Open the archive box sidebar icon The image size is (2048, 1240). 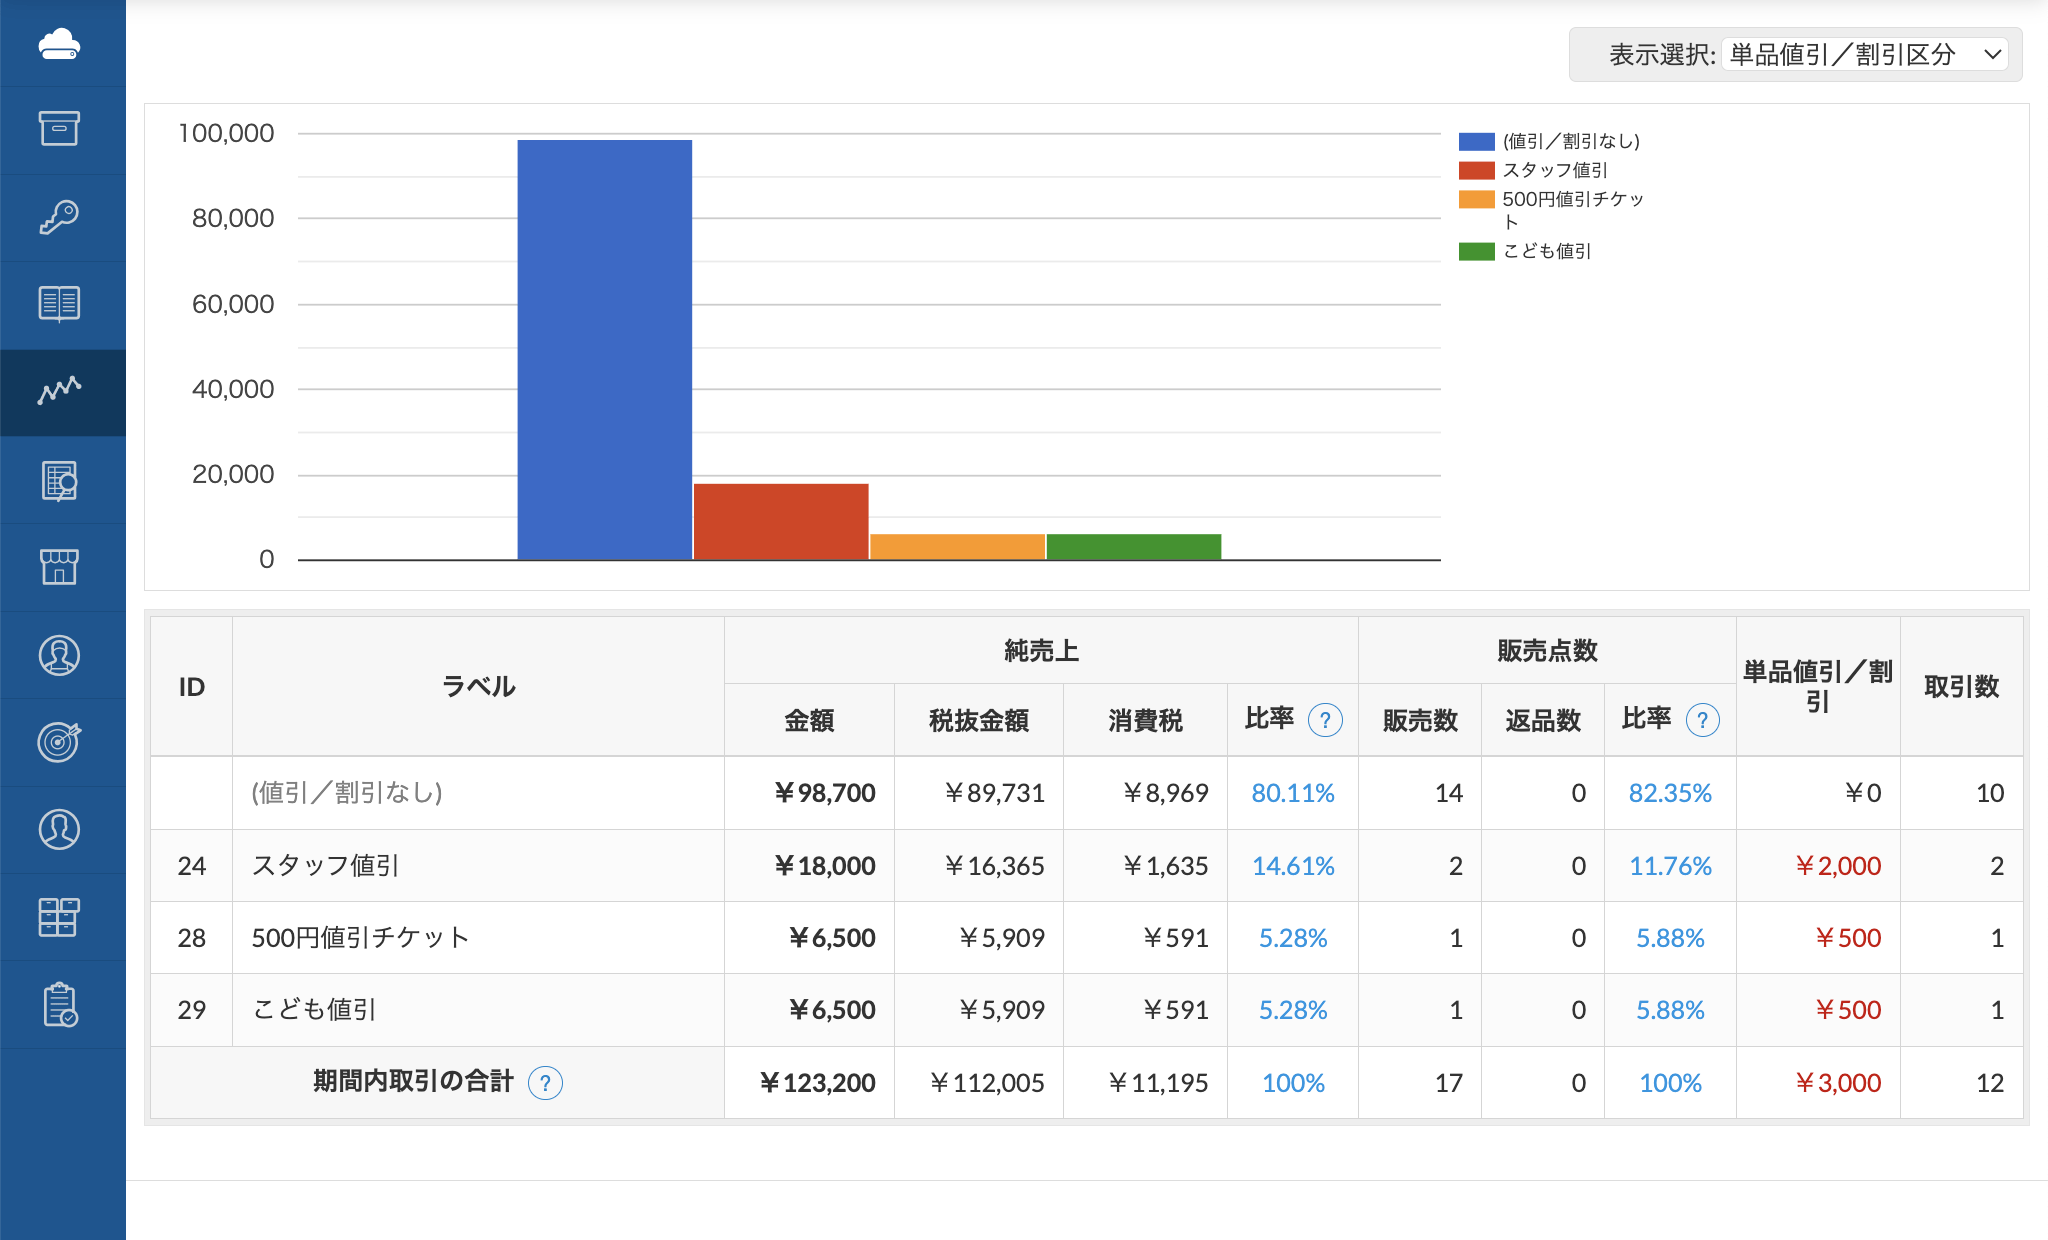[60, 129]
